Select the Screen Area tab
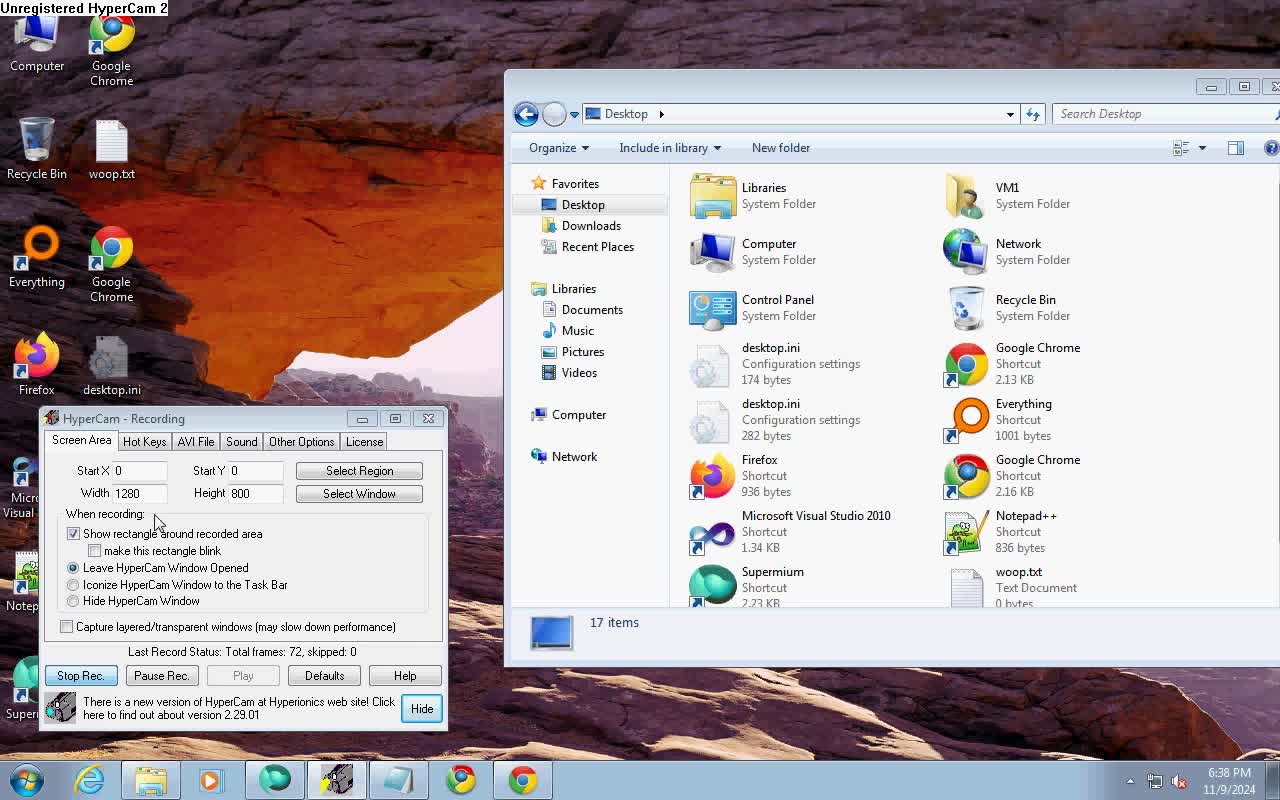The height and width of the screenshot is (800, 1280). [82, 440]
